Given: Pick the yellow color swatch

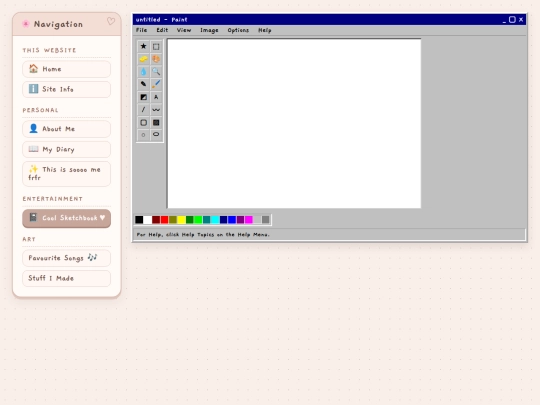Looking at the screenshot, I should [x=181, y=220].
